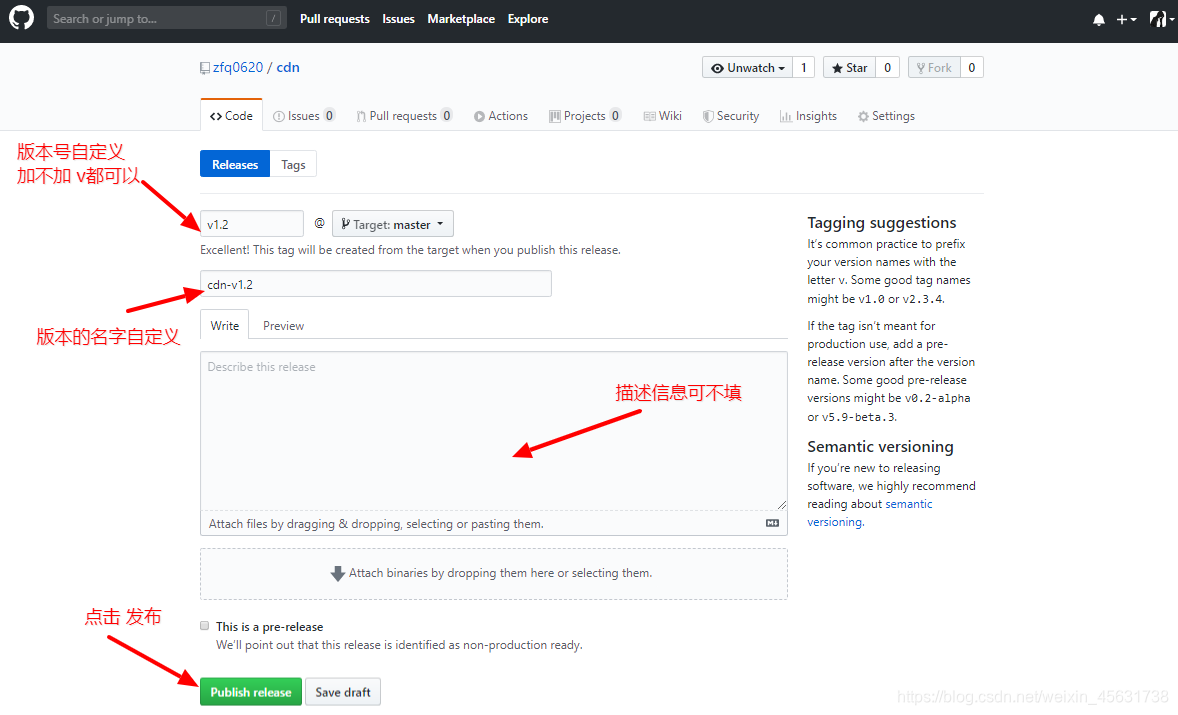Select the Tags button
The image size is (1178, 715).
(x=293, y=164)
